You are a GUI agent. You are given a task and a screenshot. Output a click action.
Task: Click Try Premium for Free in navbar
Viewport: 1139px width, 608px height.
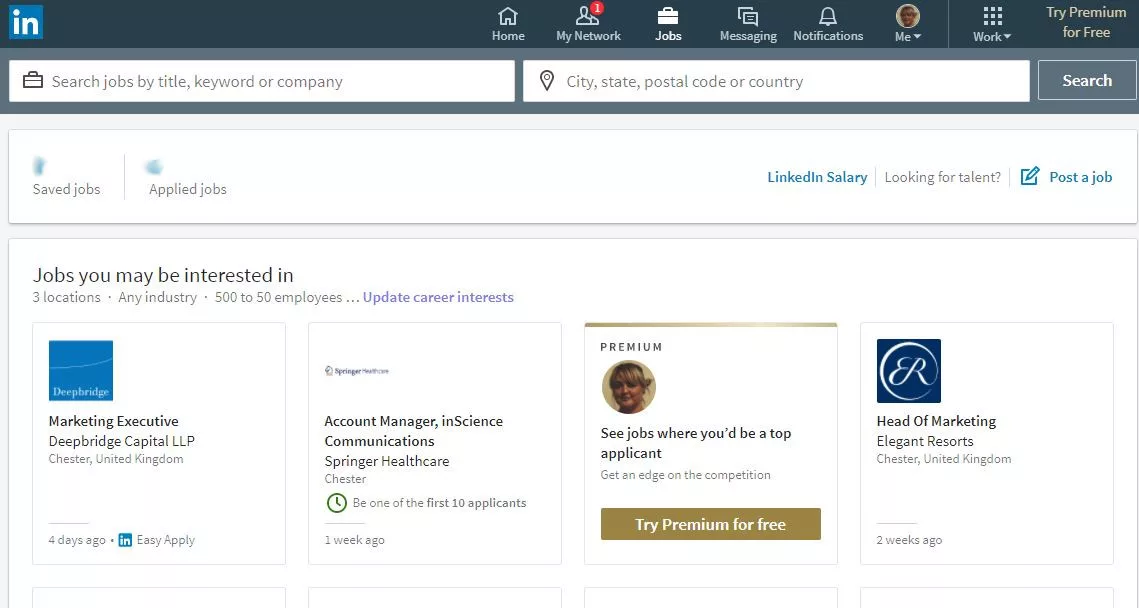1086,22
